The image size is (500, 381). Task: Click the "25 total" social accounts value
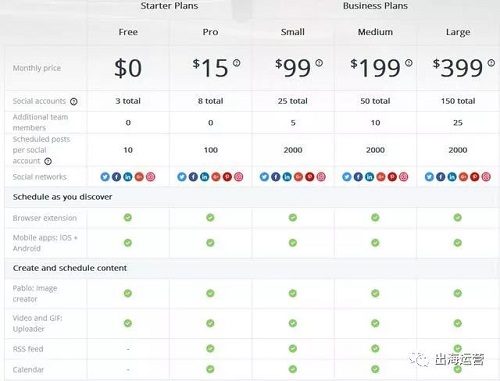click(293, 101)
